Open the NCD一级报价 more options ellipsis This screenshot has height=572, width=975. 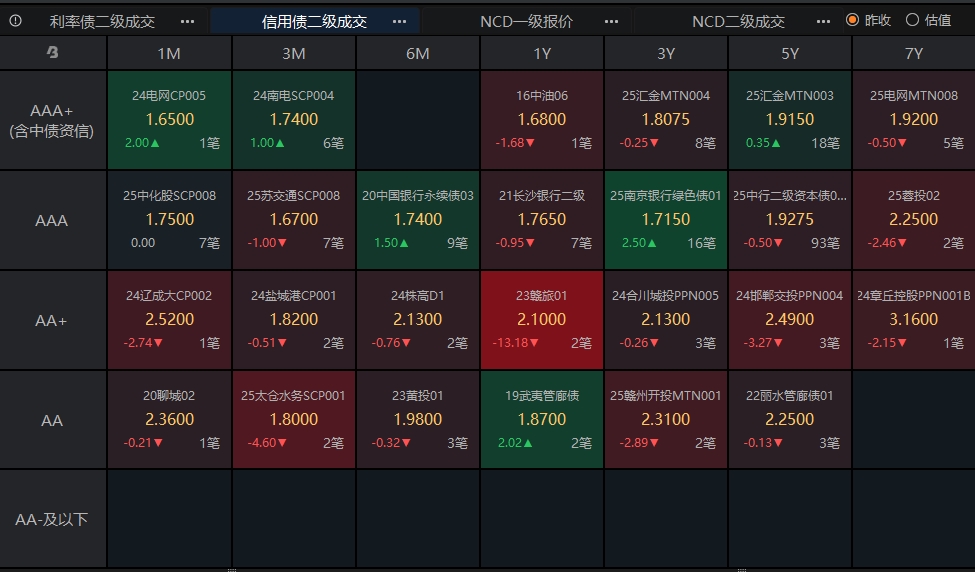click(612, 22)
